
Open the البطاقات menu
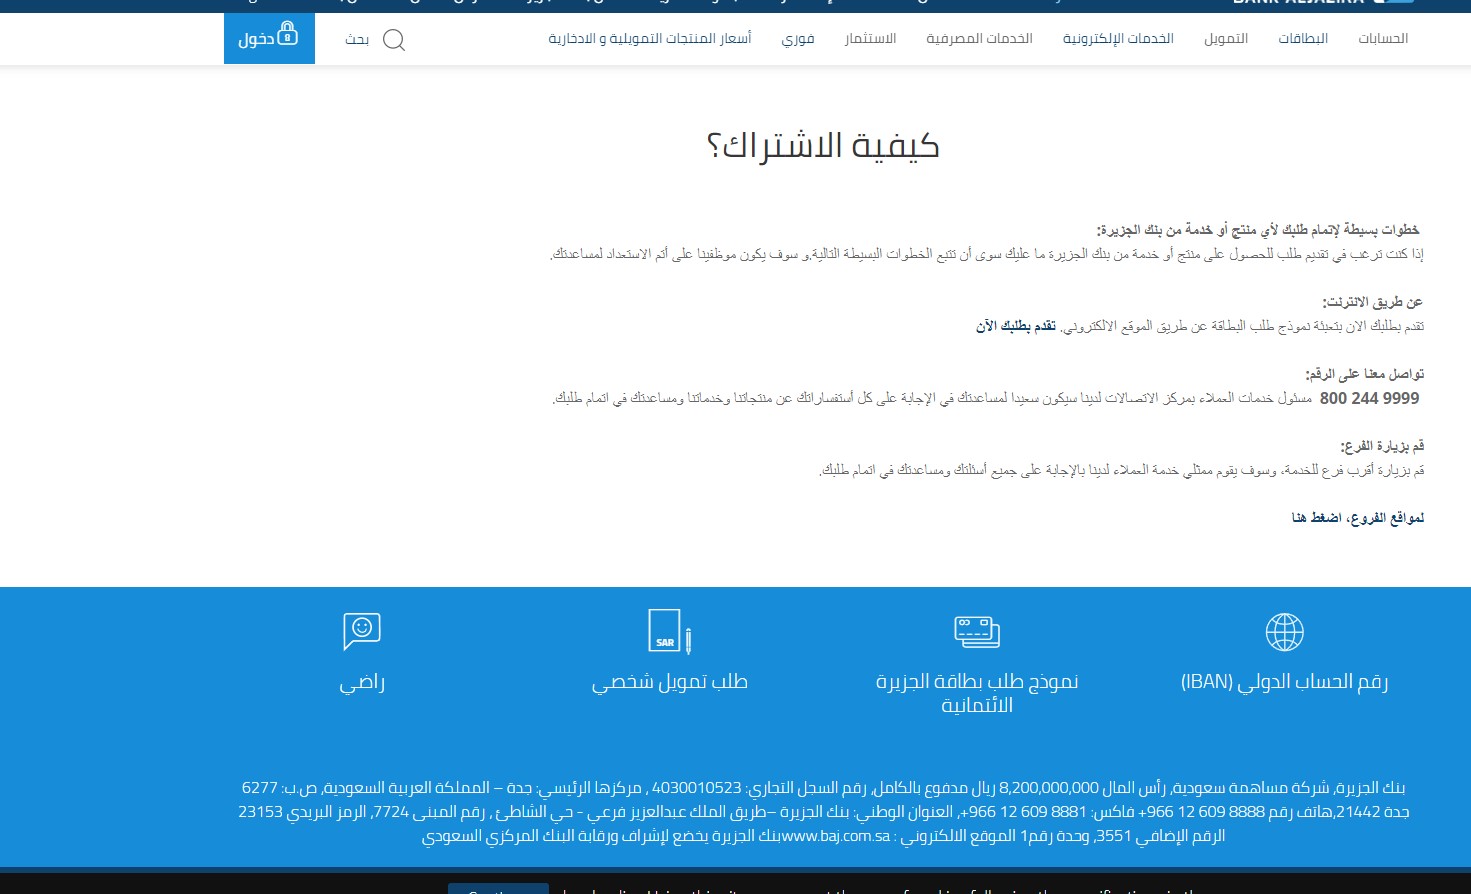1303,39
